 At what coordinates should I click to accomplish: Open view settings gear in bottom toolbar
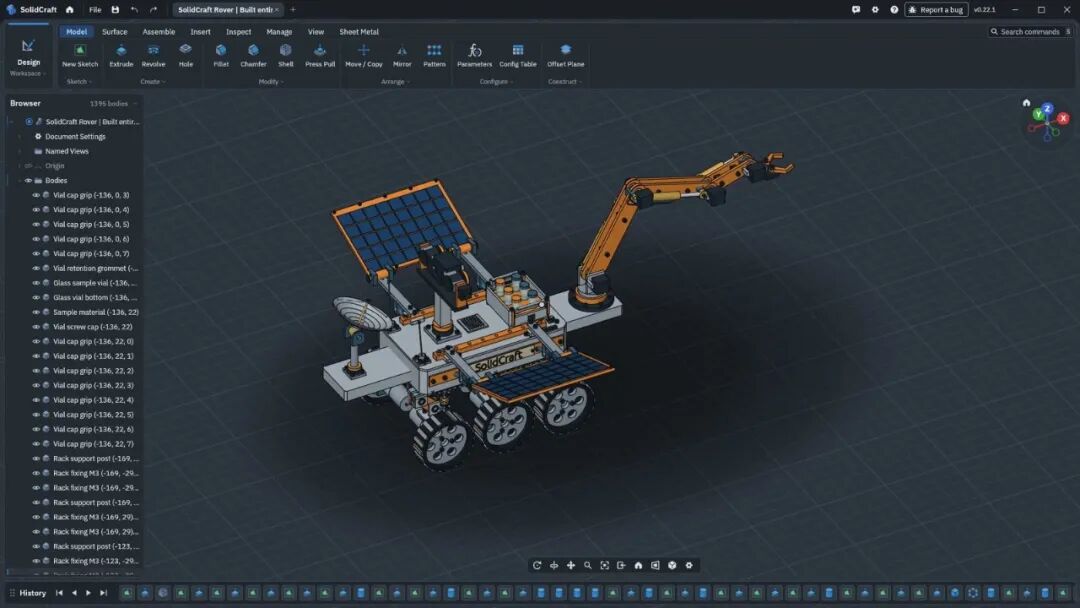pyautogui.click(x=689, y=565)
